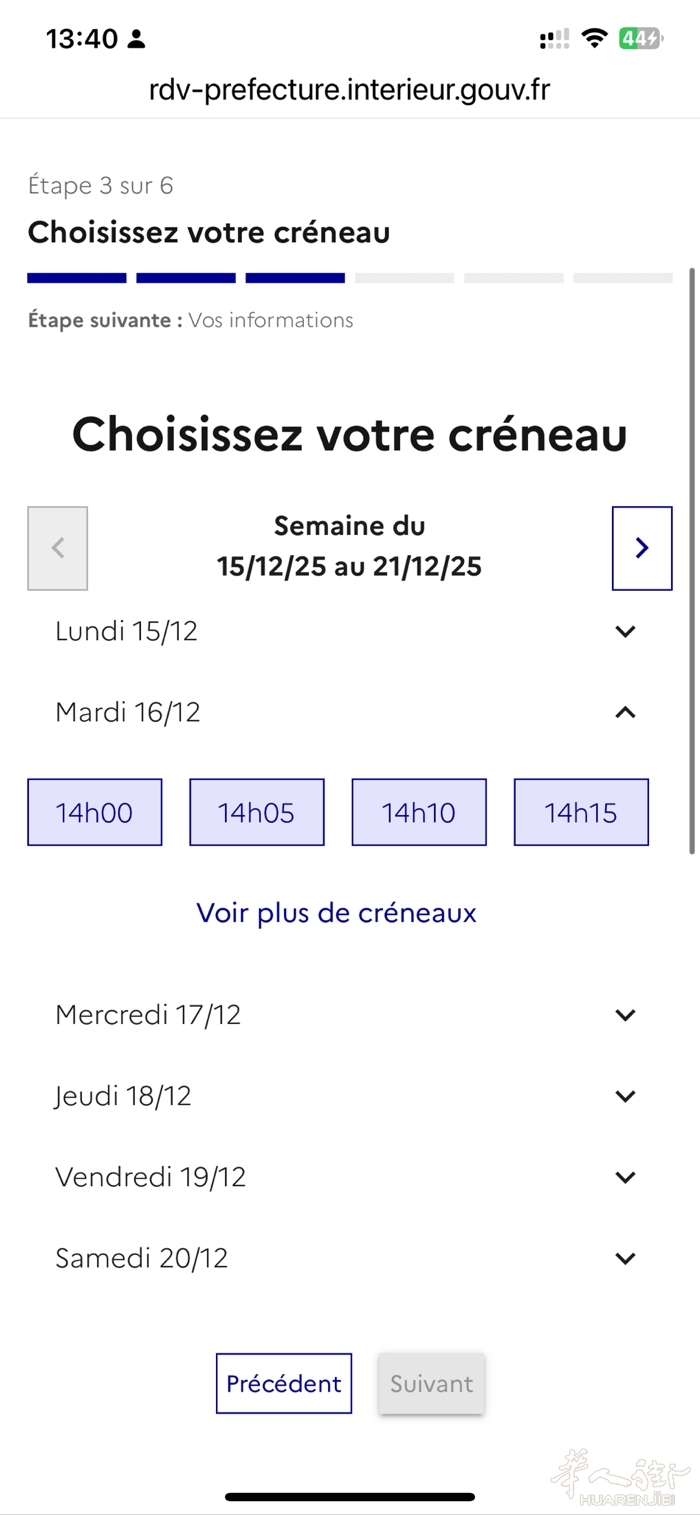
Task: Tap the battery indicator in status bar
Action: [x=639, y=39]
